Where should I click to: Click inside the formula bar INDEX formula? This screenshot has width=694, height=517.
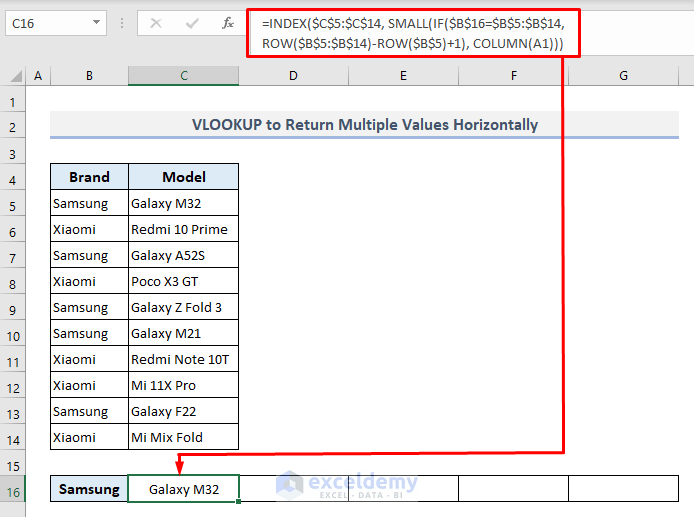coord(413,33)
